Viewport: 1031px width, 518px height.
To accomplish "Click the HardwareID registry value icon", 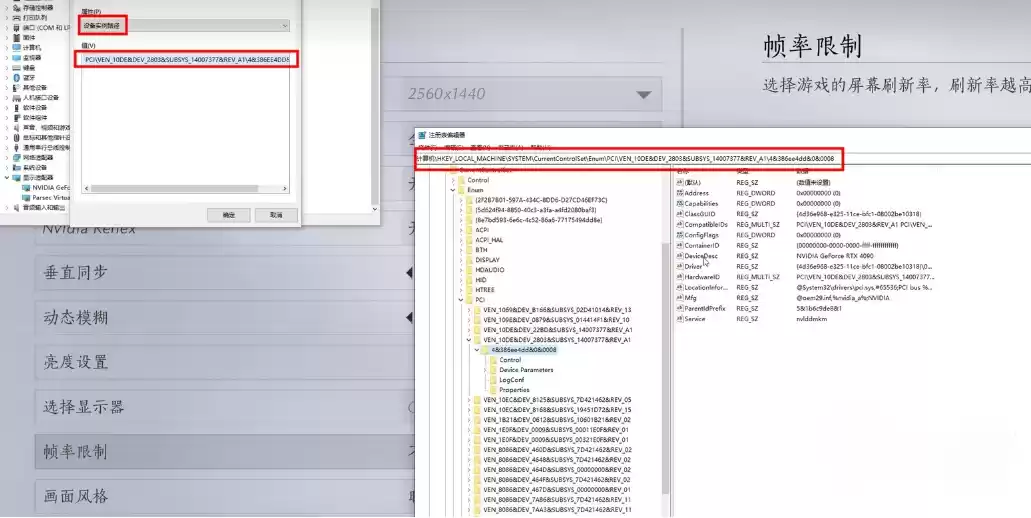I will tap(680, 277).
